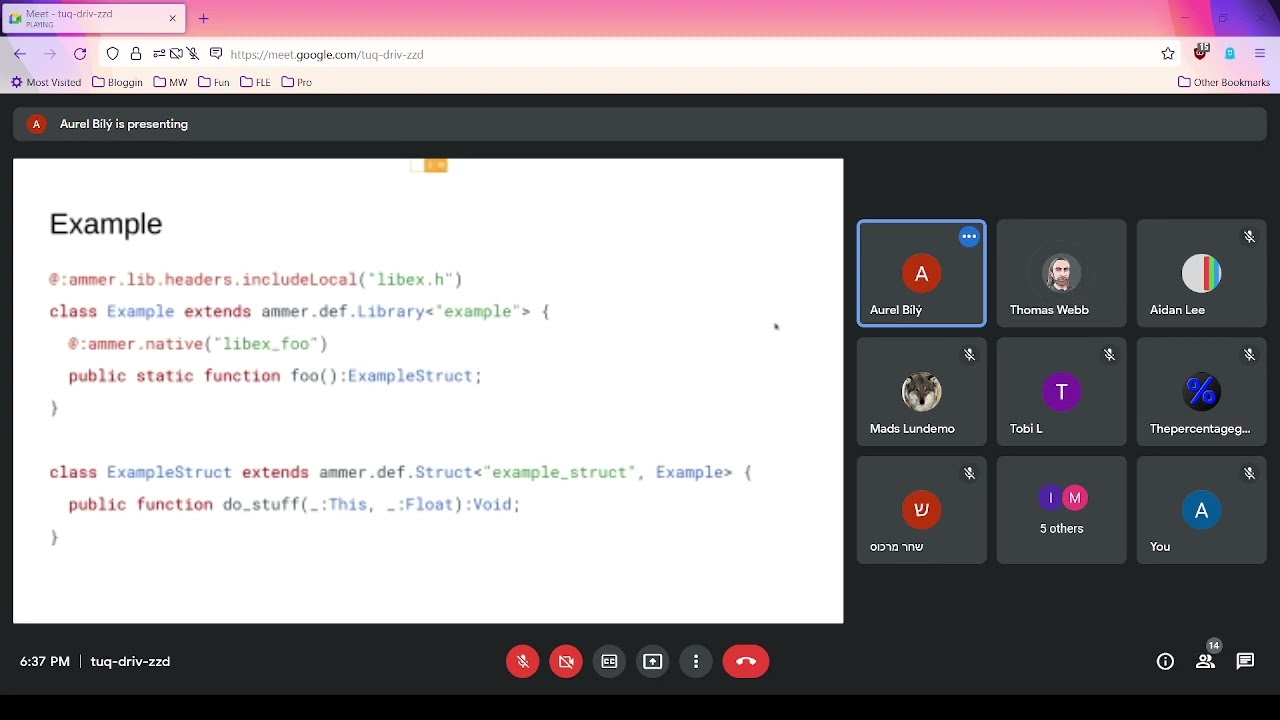Open the FLE bookmark folder
Viewport: 1280px width, 720px height.
pos(256,83)
